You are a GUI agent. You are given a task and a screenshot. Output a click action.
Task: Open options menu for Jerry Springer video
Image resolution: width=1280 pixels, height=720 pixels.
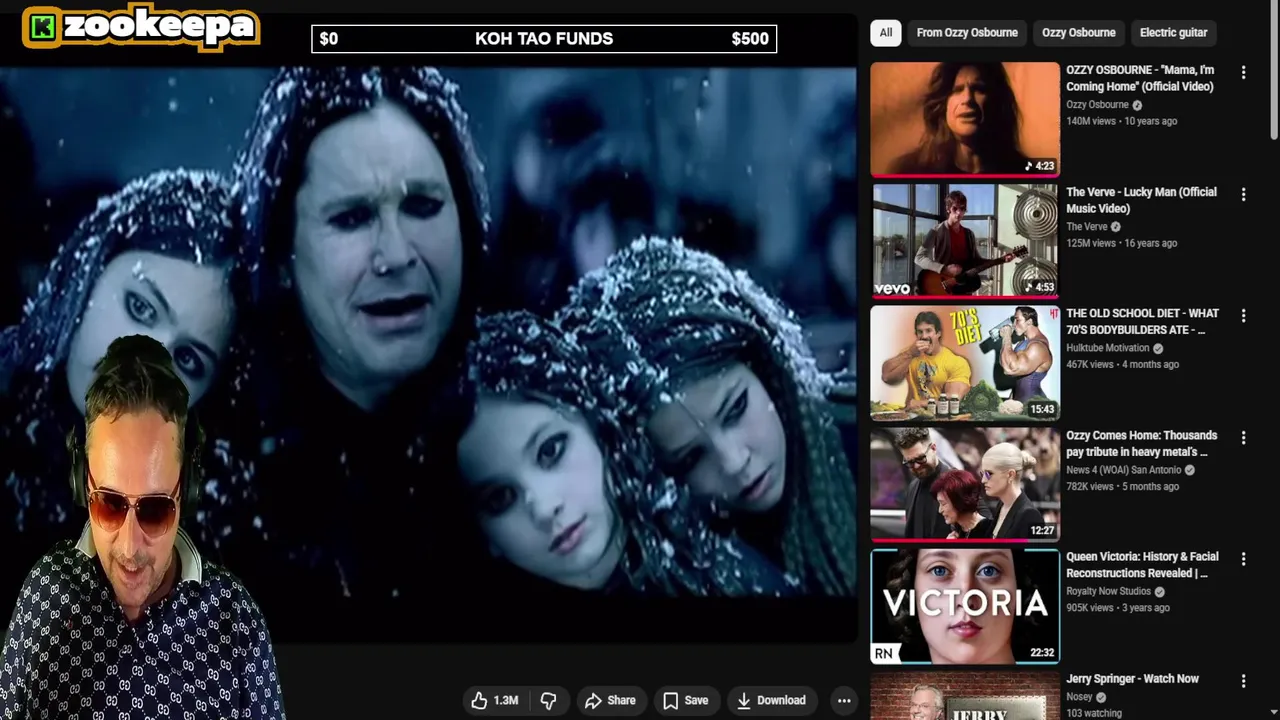point(1243,681)
